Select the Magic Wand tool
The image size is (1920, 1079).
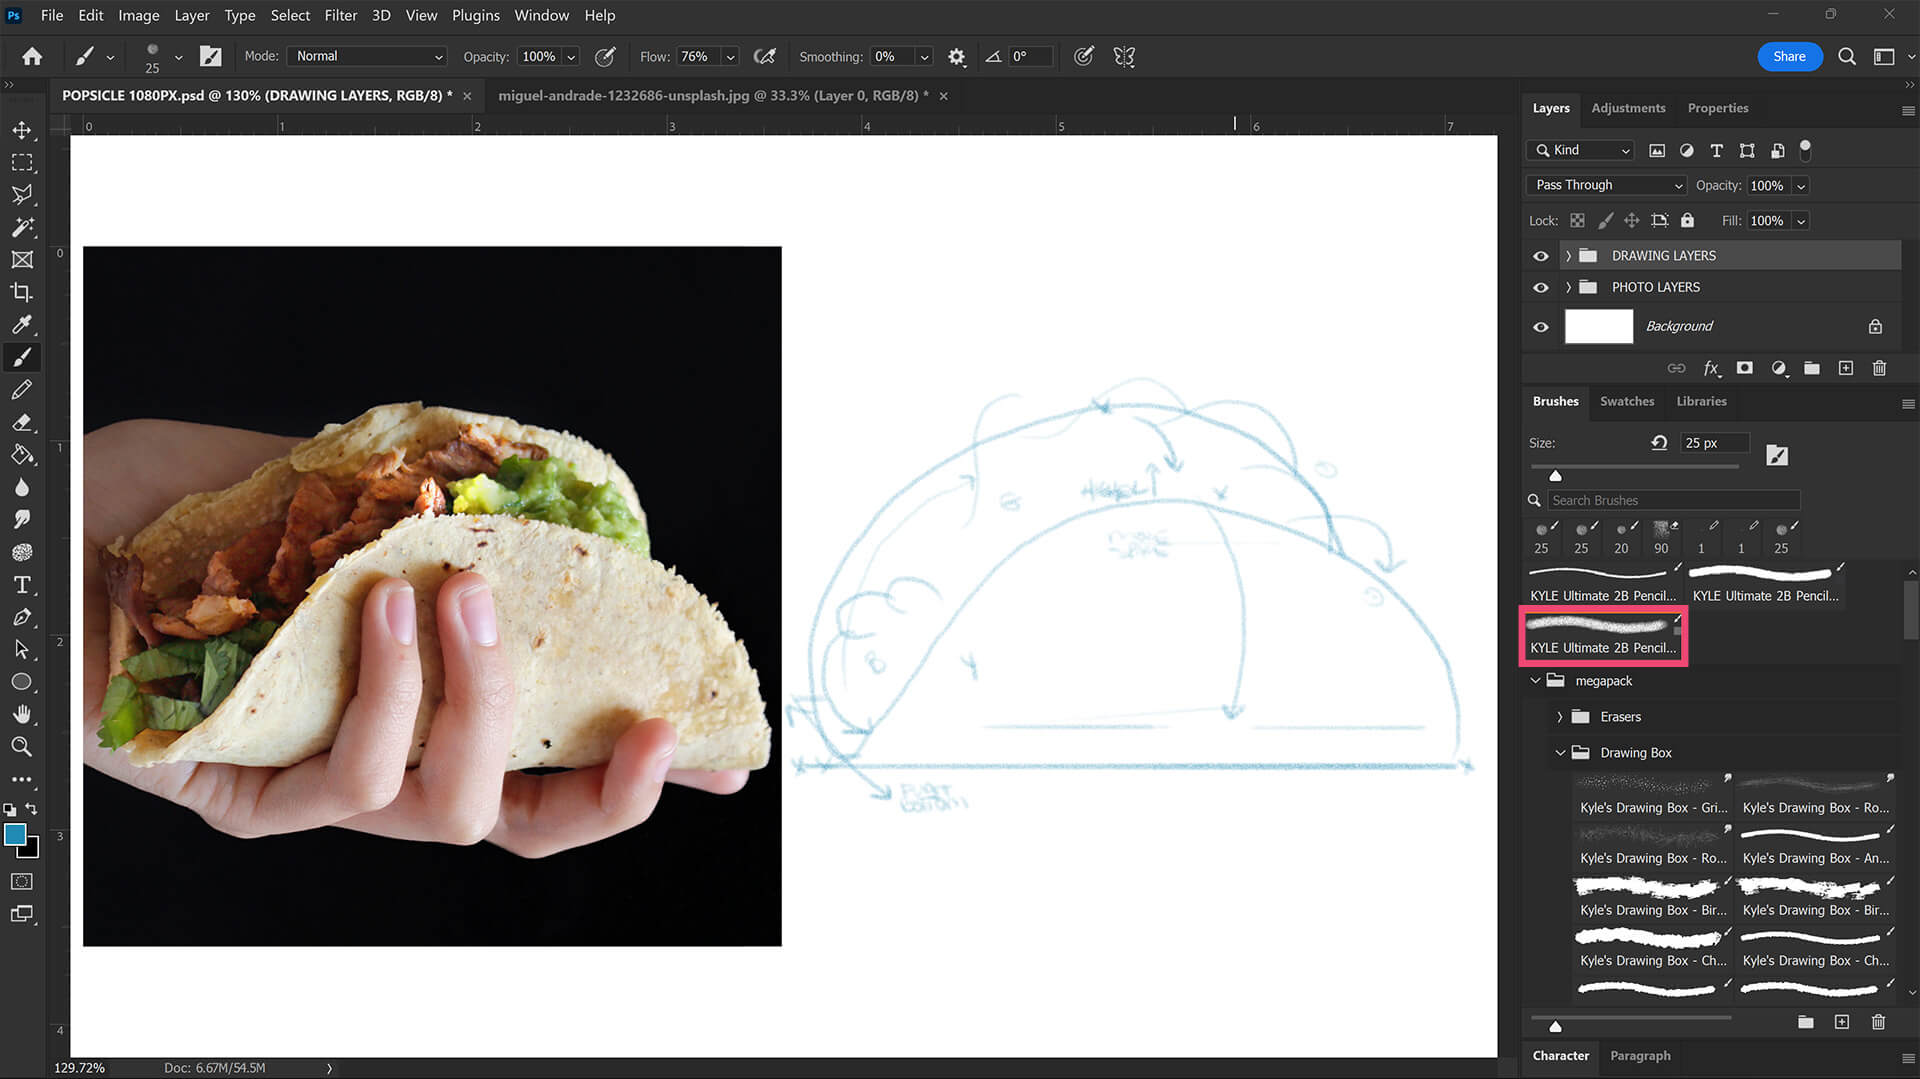tap(22, 227)
